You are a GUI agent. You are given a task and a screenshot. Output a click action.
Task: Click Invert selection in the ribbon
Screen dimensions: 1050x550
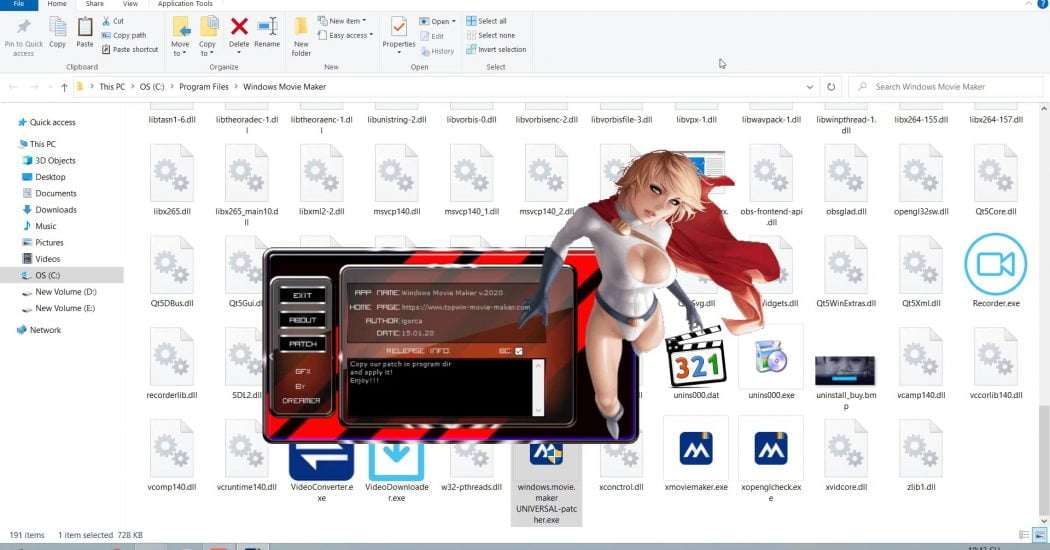(496, 49)
